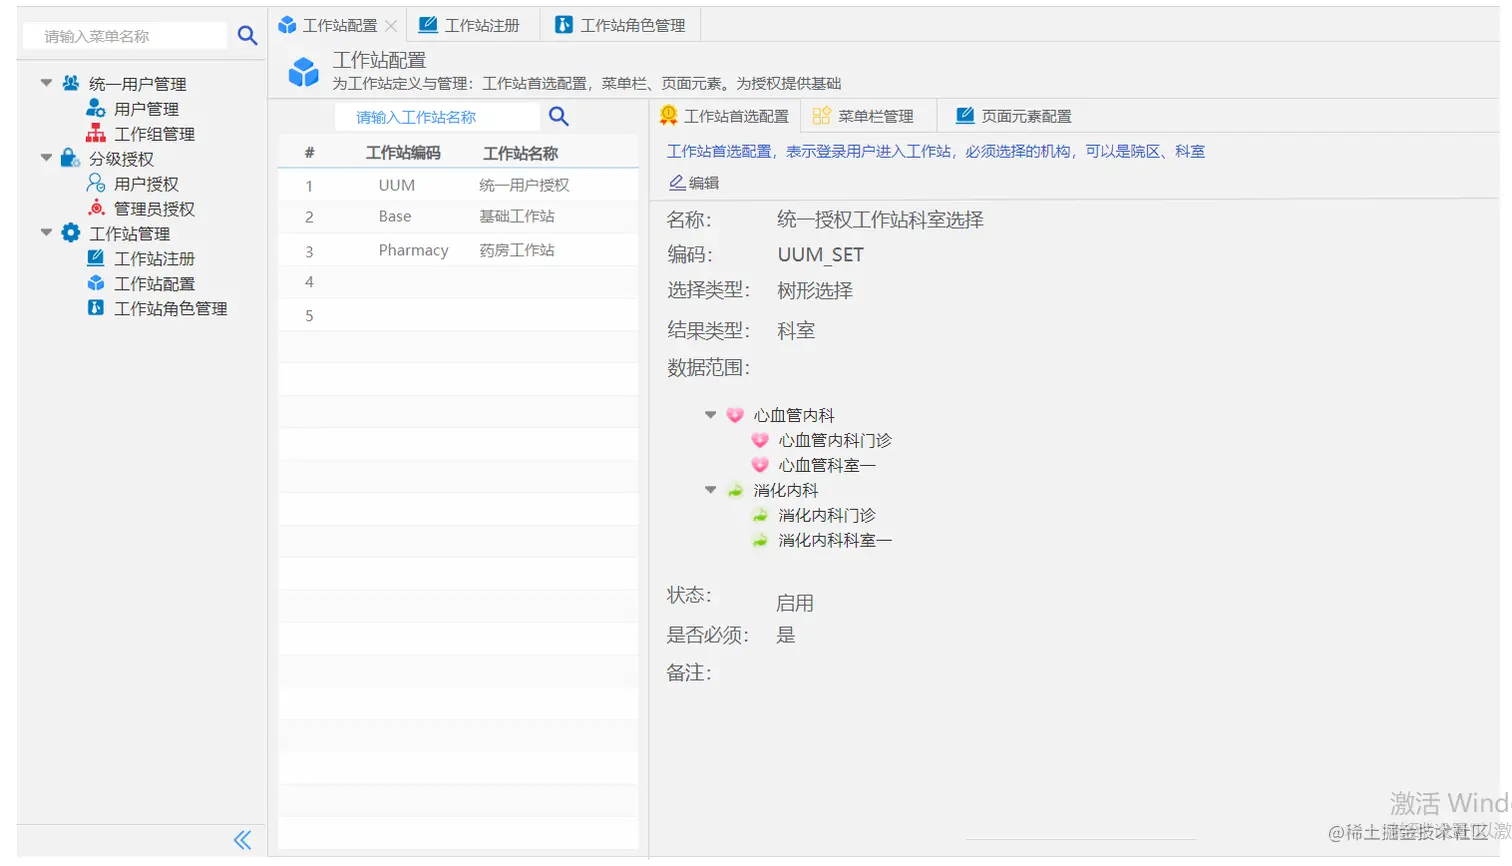Click the 工作站管理 gear icon

(71, 233)
